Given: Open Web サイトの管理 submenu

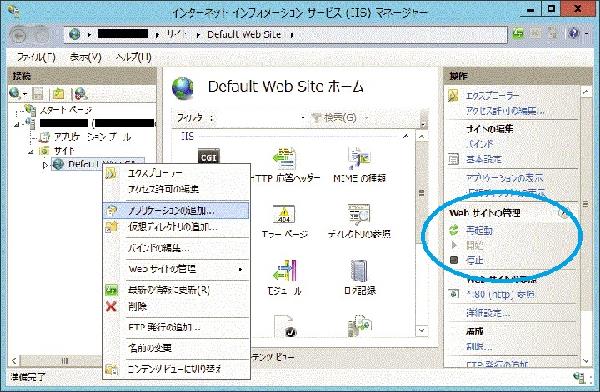Looking at the screenshot, I should [176, 269].
